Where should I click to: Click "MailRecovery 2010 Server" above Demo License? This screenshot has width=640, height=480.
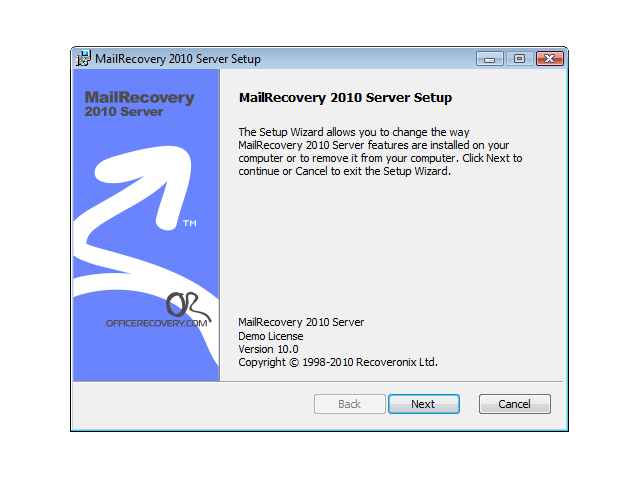(x=301, y=322)
